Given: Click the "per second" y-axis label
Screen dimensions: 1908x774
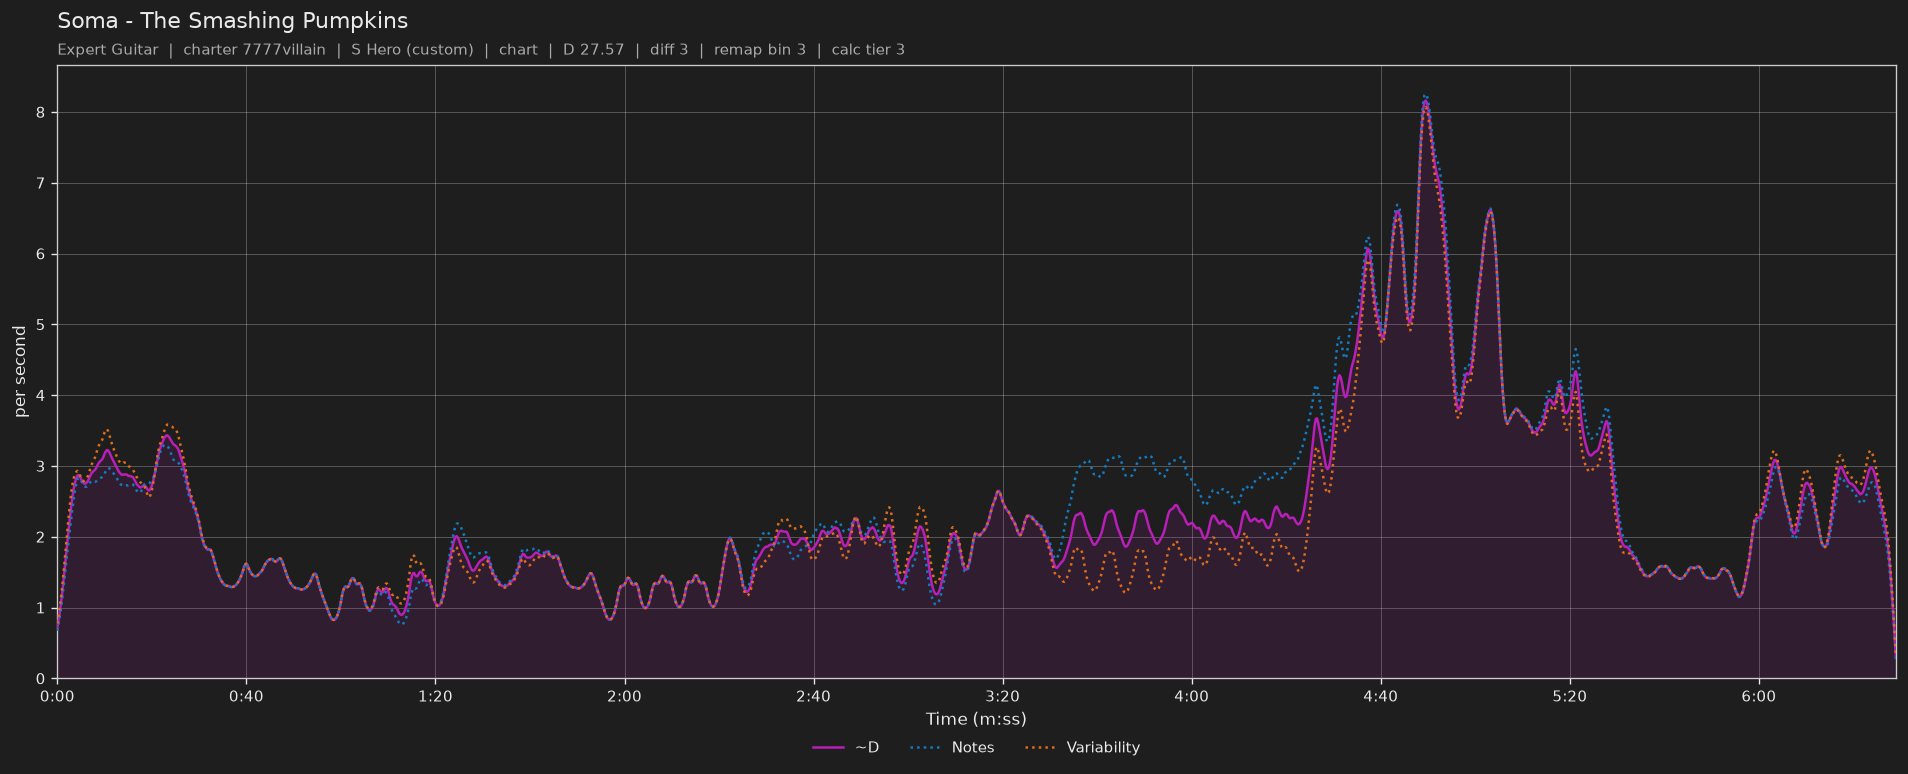Looking at the screenshot, I should (x=20, y=371).
